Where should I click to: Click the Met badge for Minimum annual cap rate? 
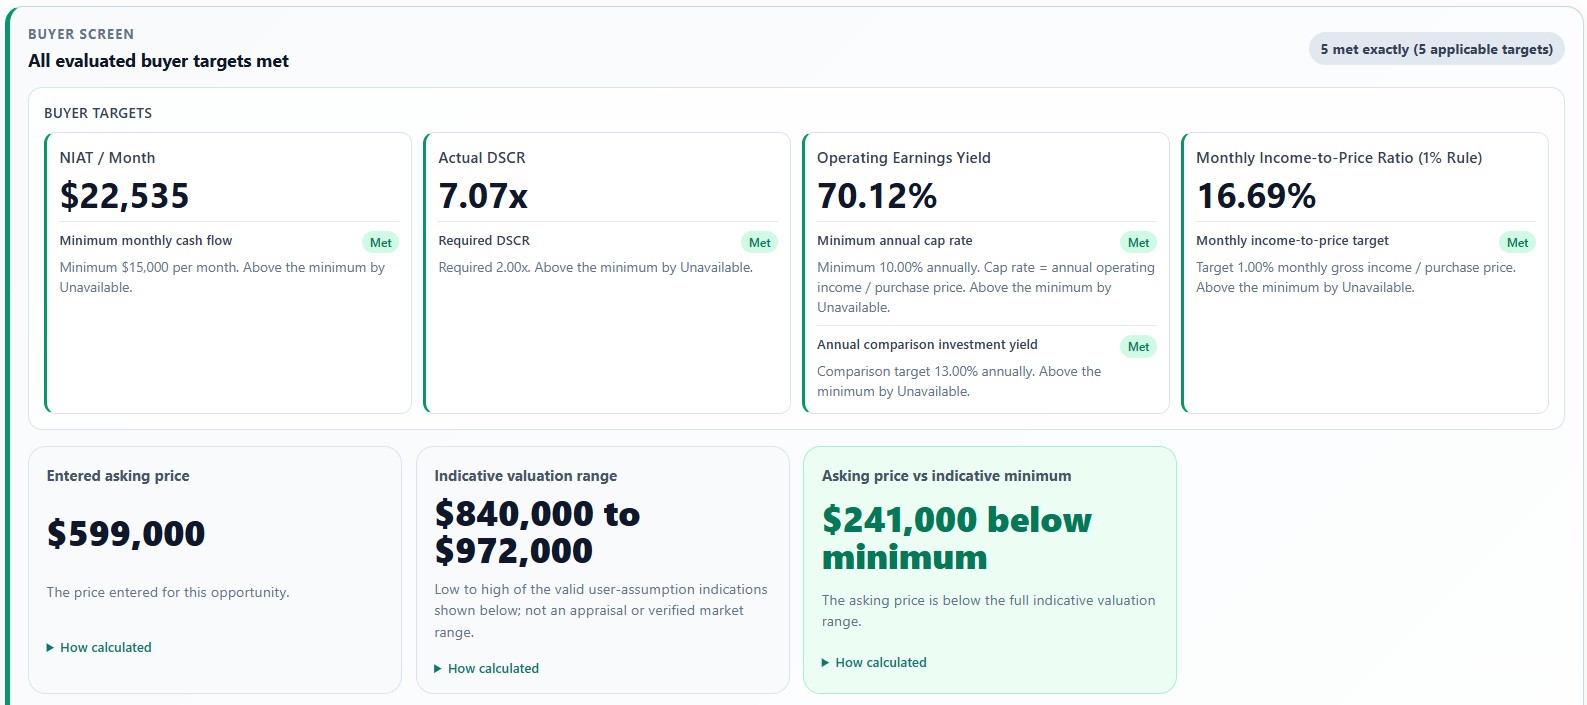[1138, 242]
